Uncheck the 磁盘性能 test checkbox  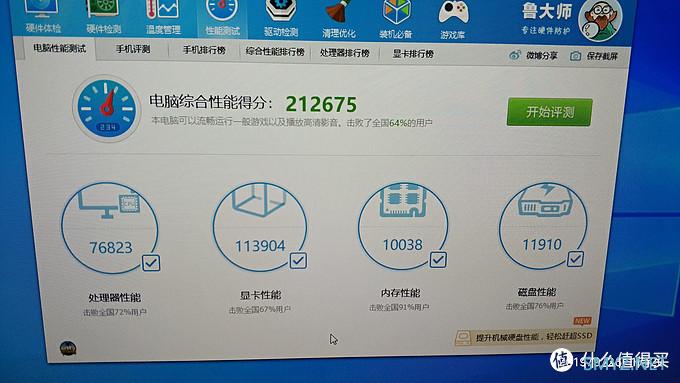[x=575, y=259]
